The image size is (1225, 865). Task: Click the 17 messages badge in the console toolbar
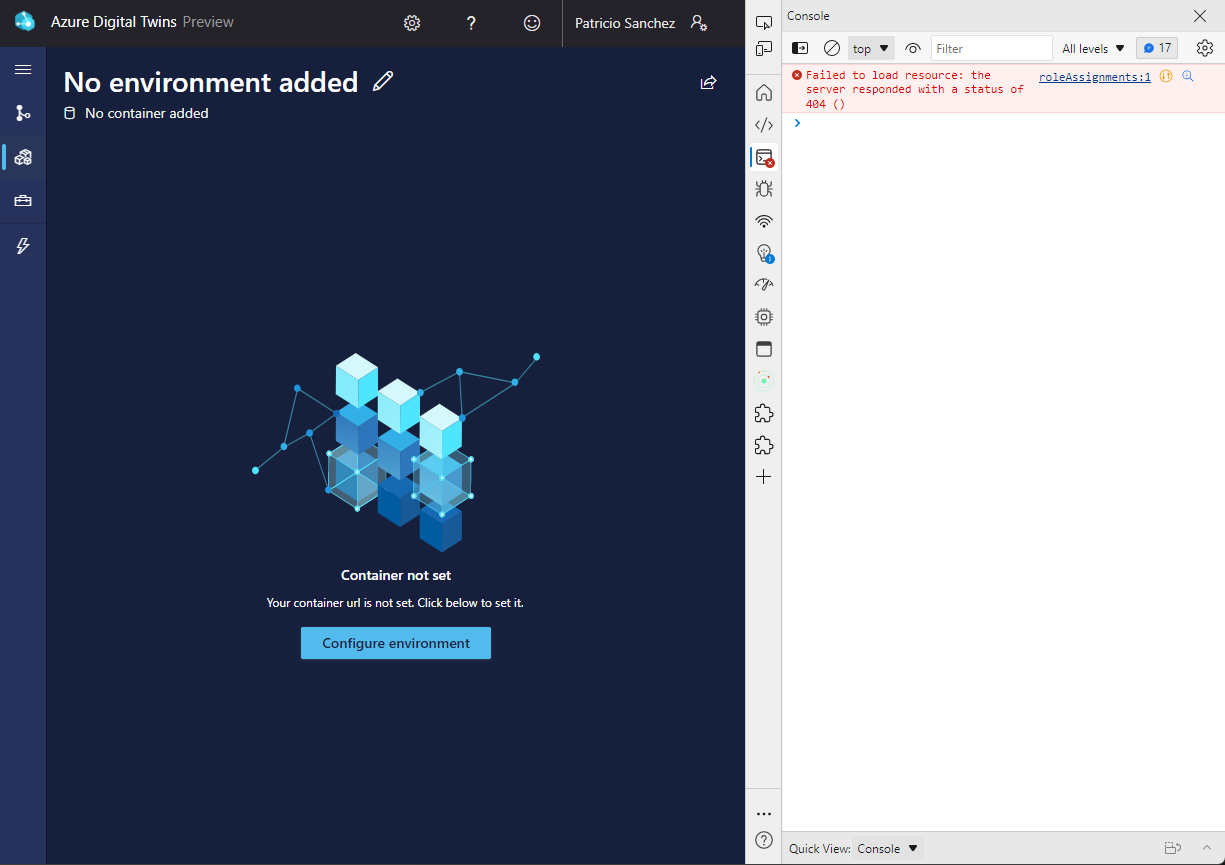click(x=1157, y=47)
